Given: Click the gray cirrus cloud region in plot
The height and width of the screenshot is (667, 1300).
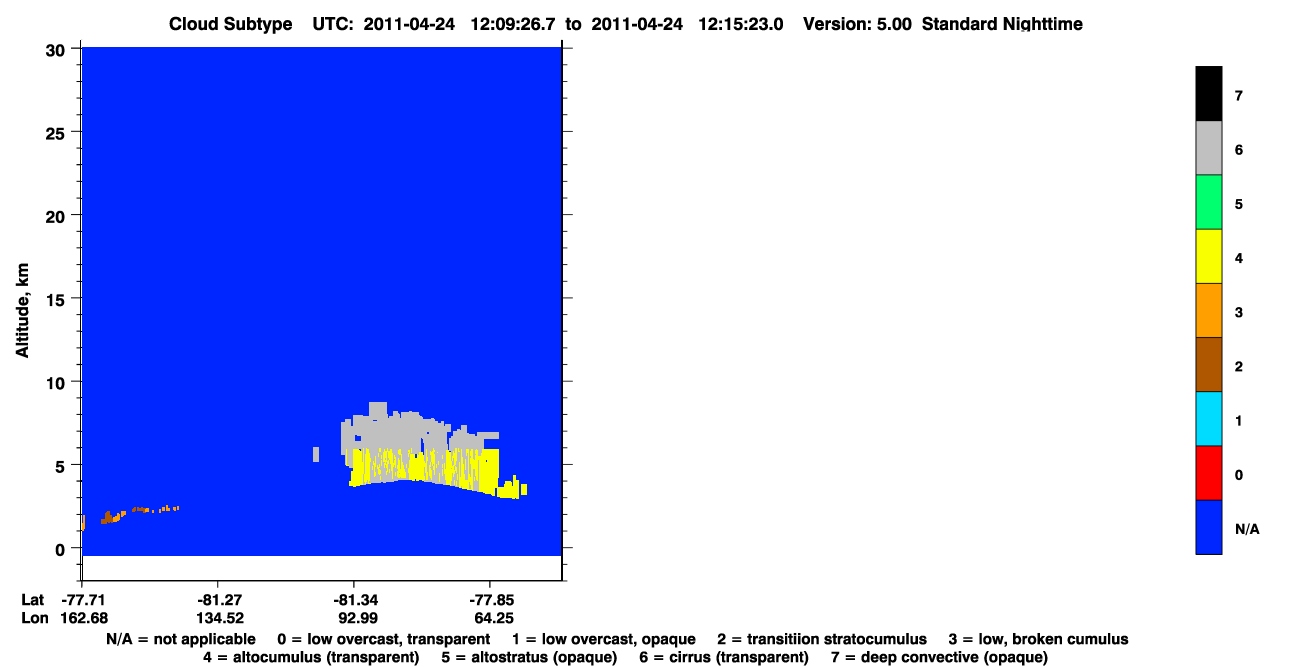Looking at the screenshot, I should [400, 432].
